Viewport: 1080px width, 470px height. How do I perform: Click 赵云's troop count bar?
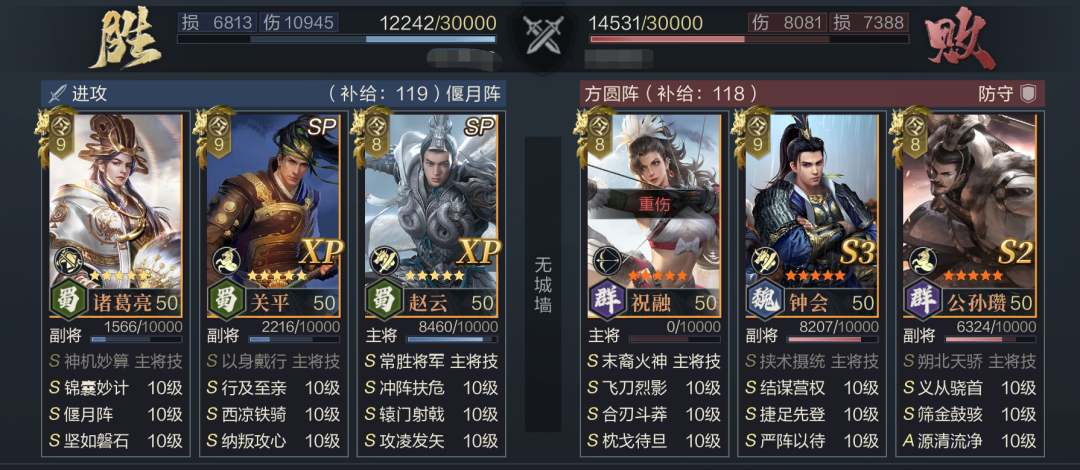click(x=451, y=339)
